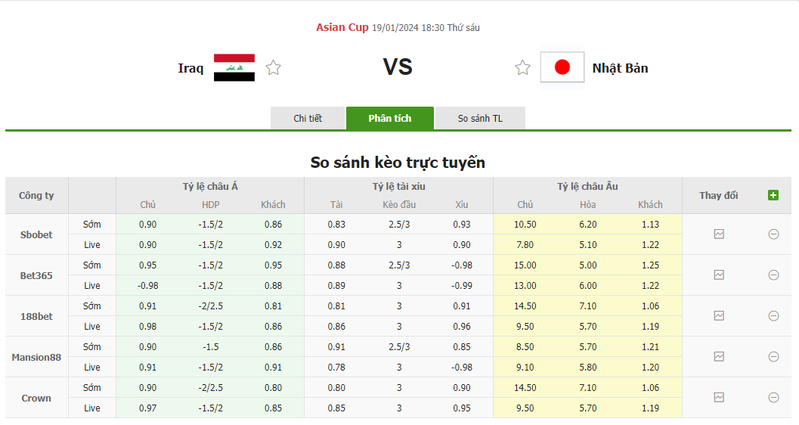Click Sbobet early draw odds 6.20
Screen dimensions: 799x425
click(588, 224)
